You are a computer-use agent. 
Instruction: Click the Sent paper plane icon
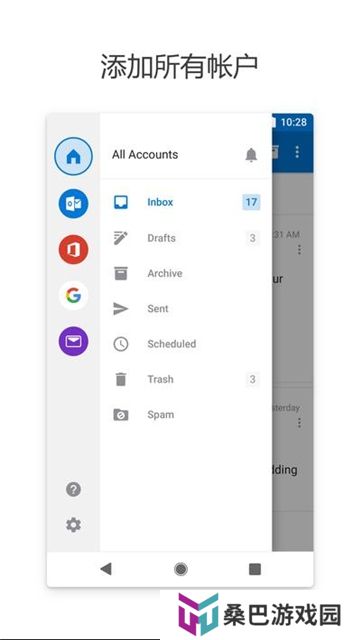click(120, 309)
